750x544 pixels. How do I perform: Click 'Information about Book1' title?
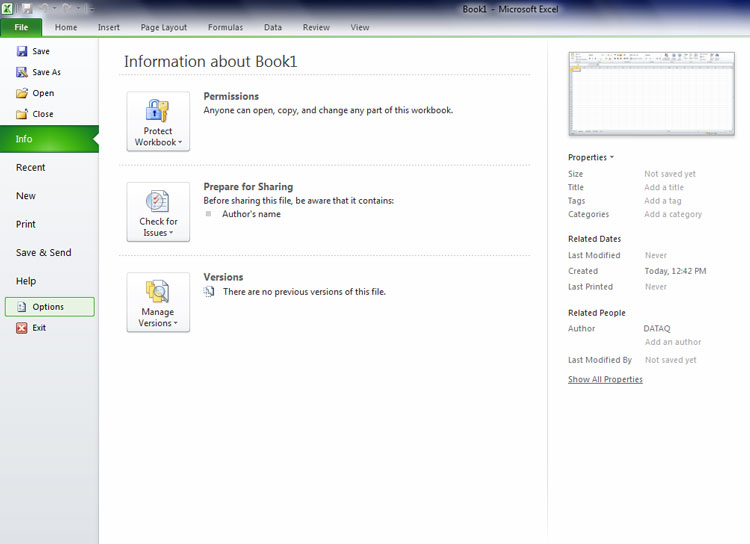(210, 61)
